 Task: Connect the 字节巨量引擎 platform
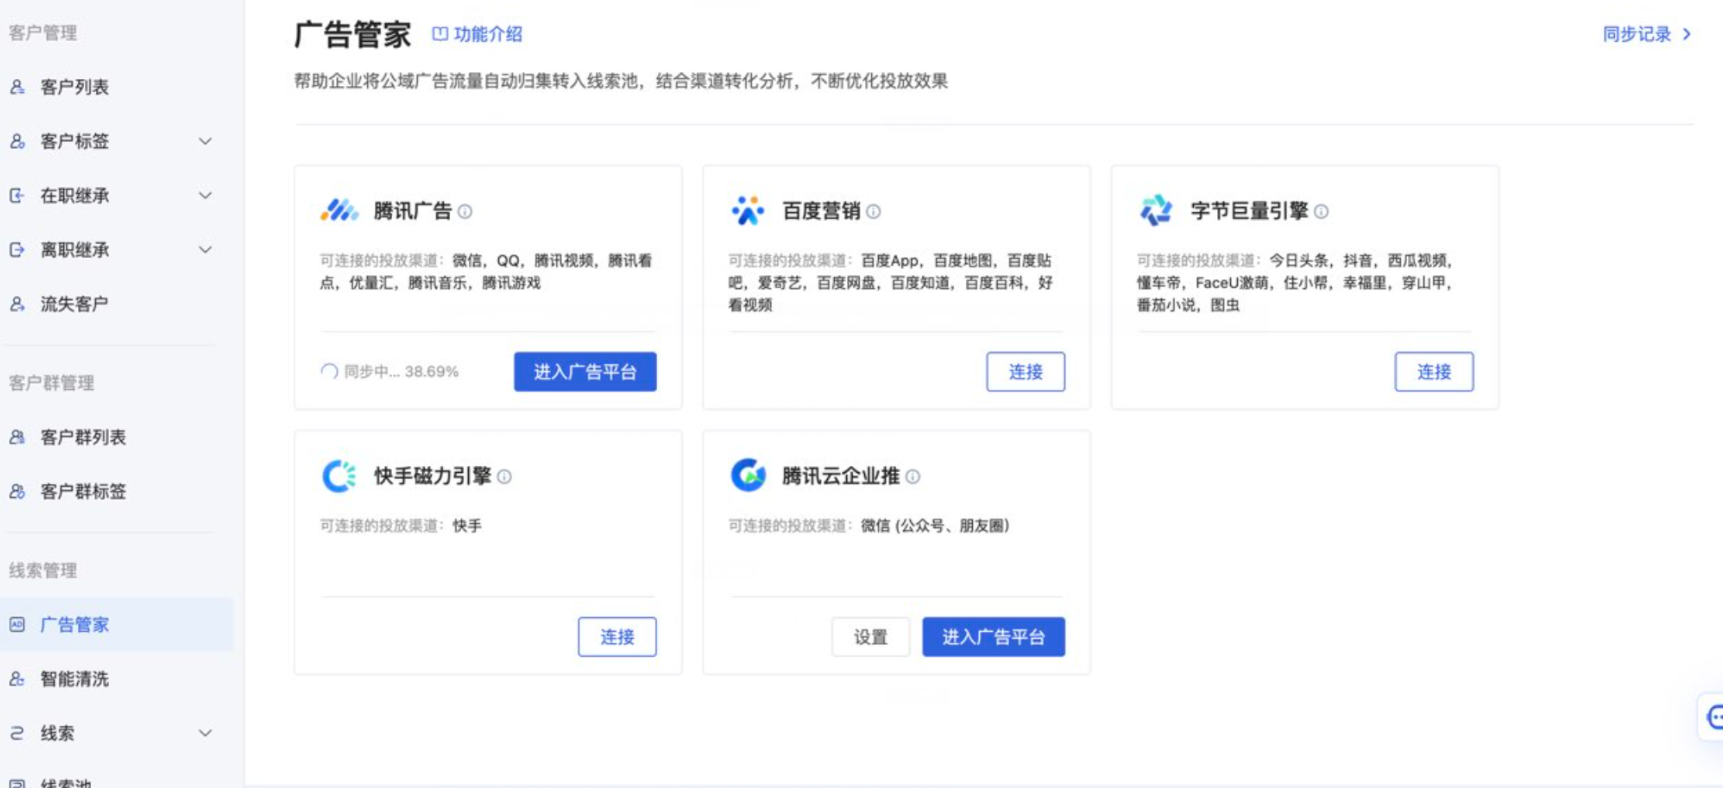pyautogui.click(x=1434, y=372)
